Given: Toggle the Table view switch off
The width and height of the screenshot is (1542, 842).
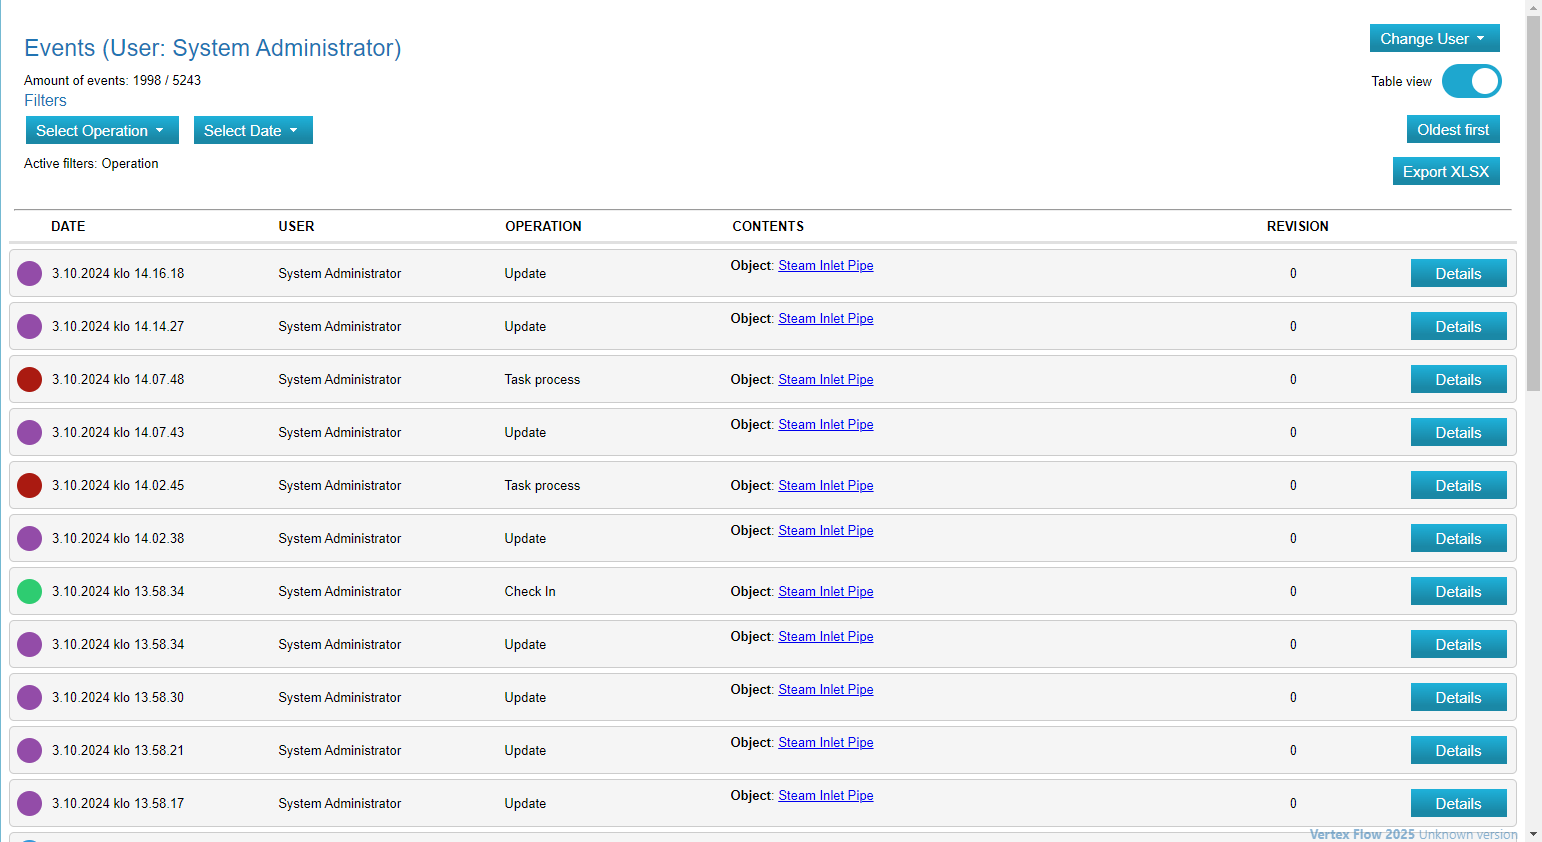Looking at the screenshot, I should point(1471,81).
